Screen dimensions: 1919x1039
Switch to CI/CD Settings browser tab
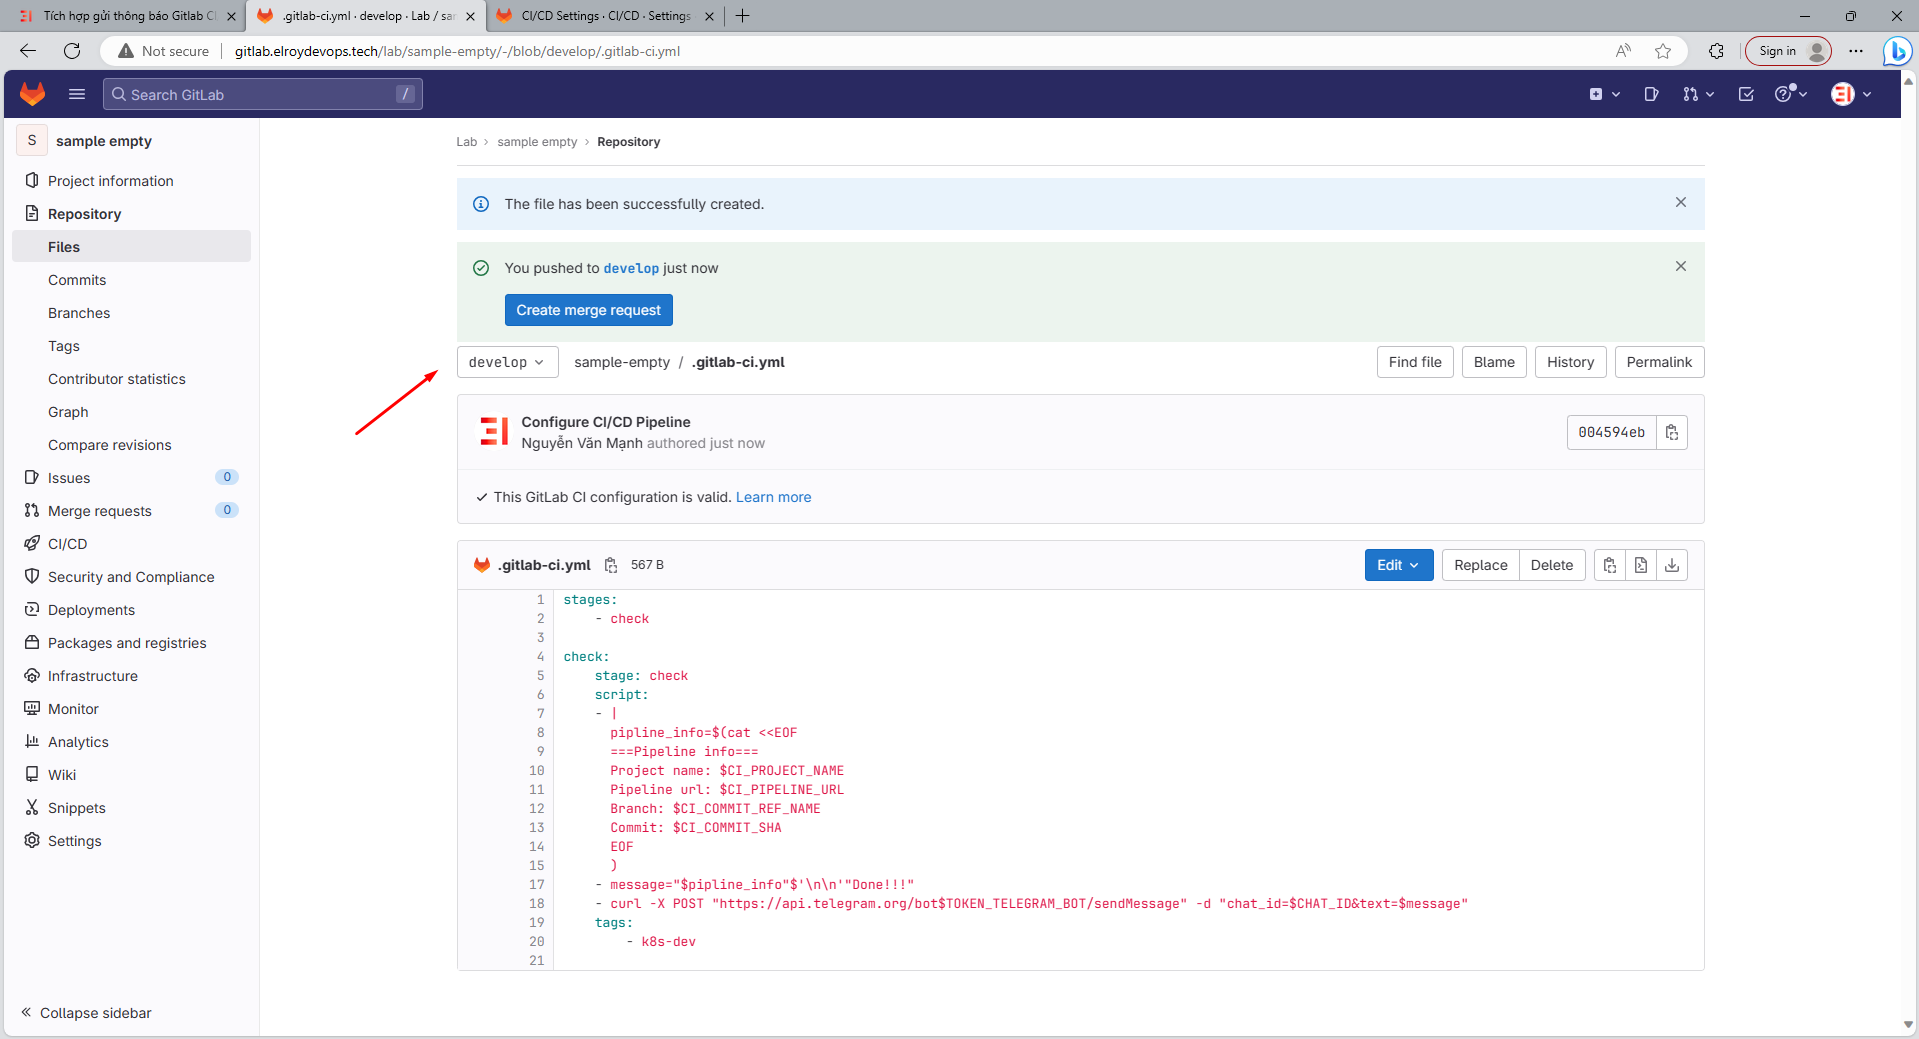(x=605, y=16)
